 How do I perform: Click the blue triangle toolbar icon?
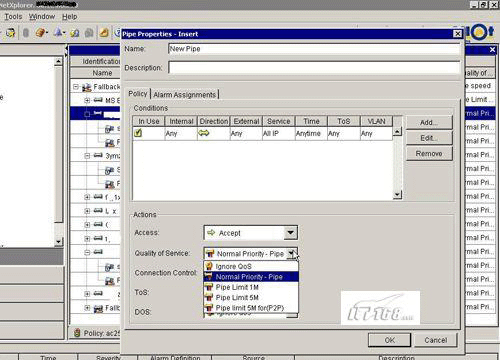(x=59, y=33)
